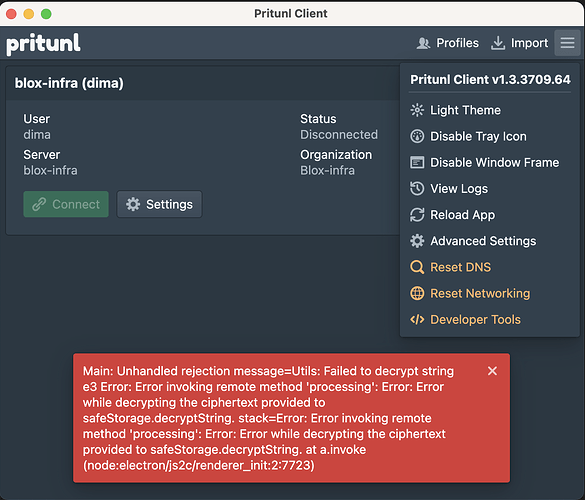The width and height of the screenshot is (585, 500).
Task: Click the Import download arrow icon
Action: click(498, 43)
